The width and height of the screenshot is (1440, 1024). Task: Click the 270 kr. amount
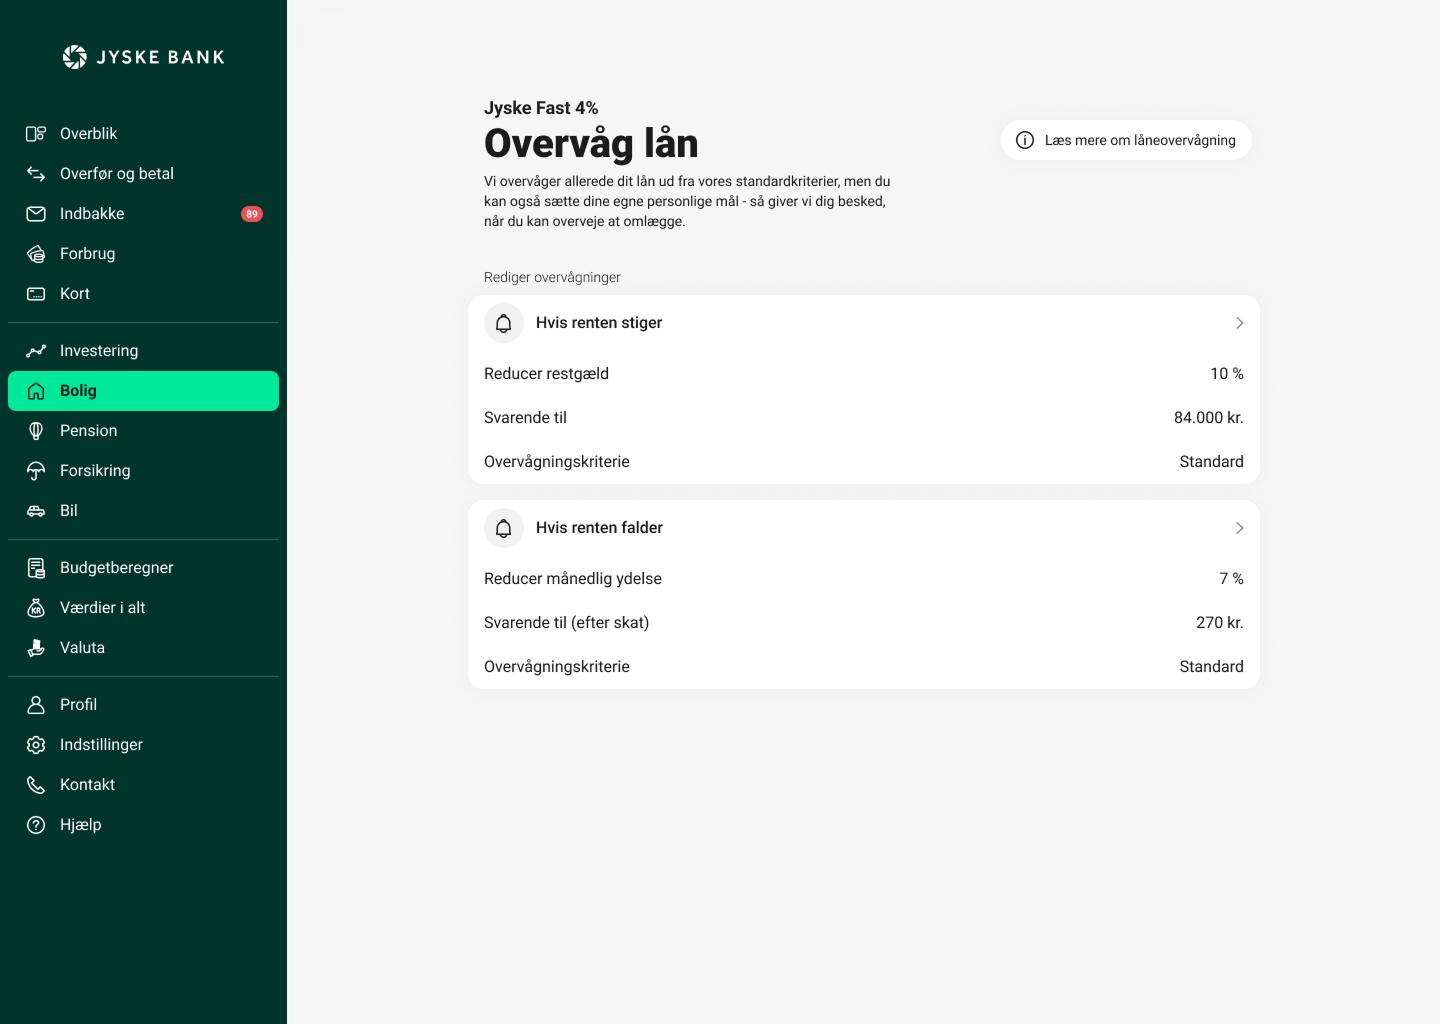1220,623
